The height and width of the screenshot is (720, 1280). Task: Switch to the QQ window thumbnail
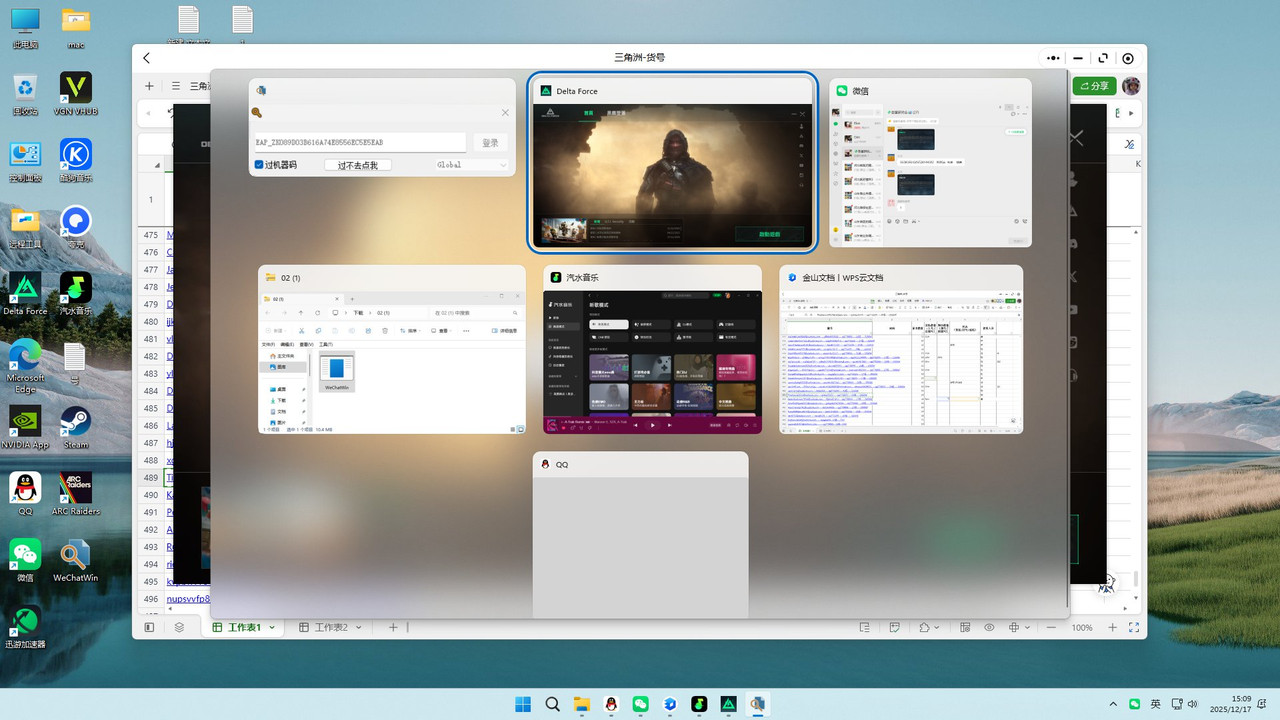click(640, 535)
